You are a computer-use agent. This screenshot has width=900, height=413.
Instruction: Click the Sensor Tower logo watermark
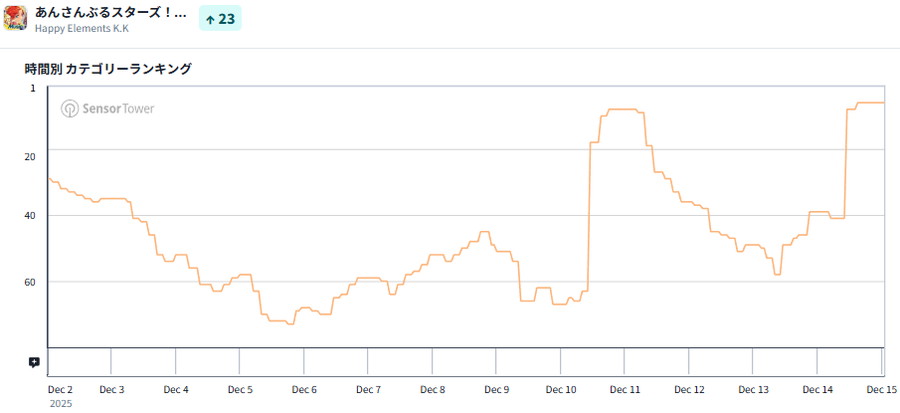click(x=108, y=109)
